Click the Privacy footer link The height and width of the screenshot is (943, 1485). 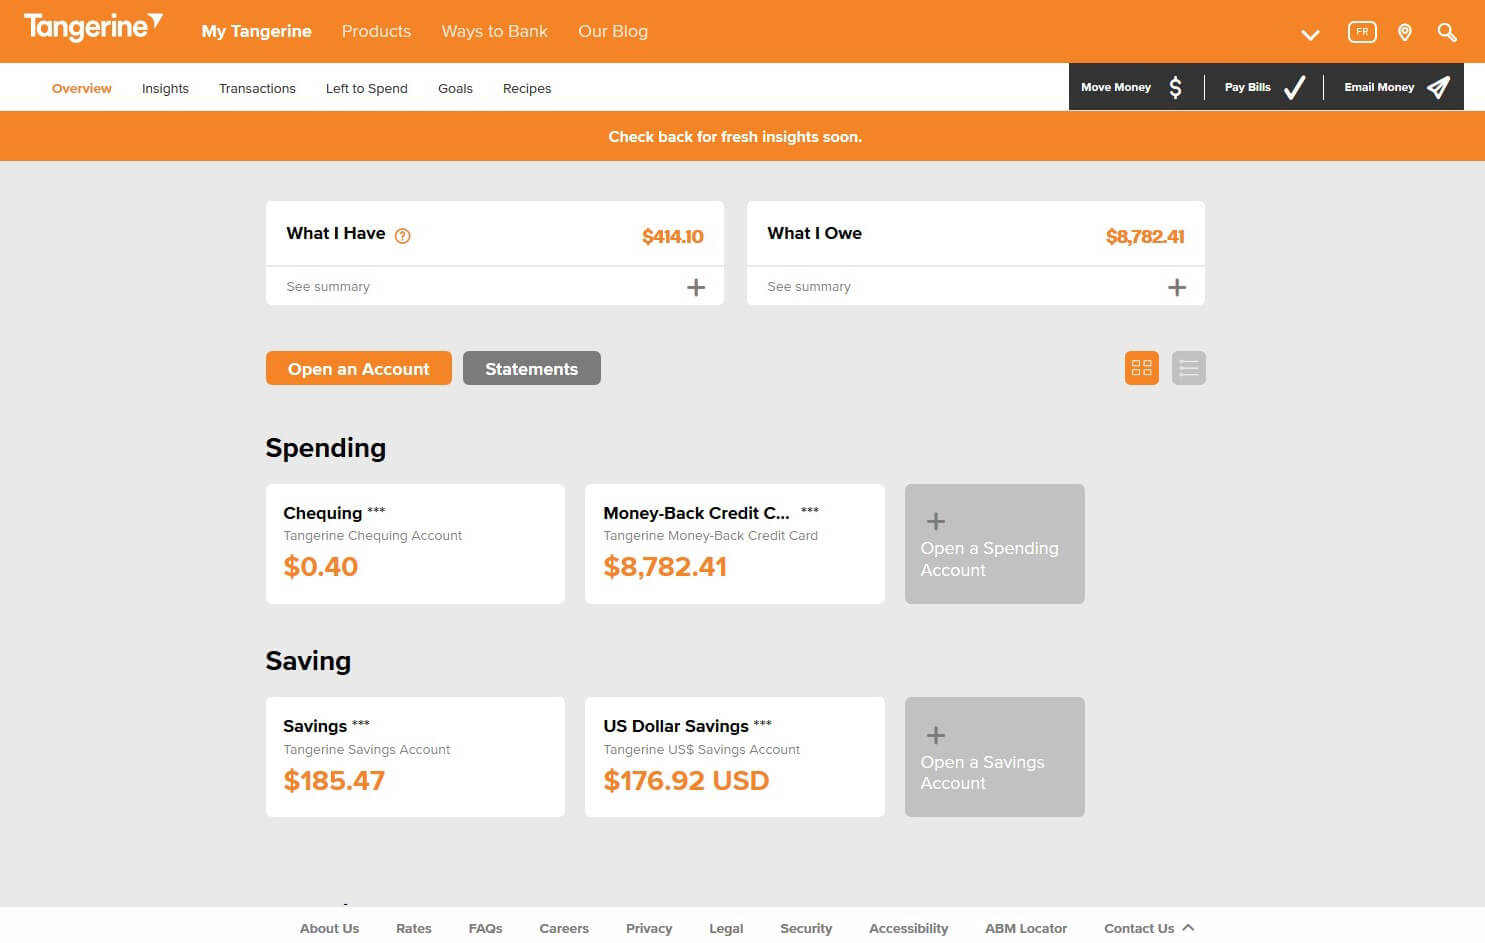click(649, 928)
